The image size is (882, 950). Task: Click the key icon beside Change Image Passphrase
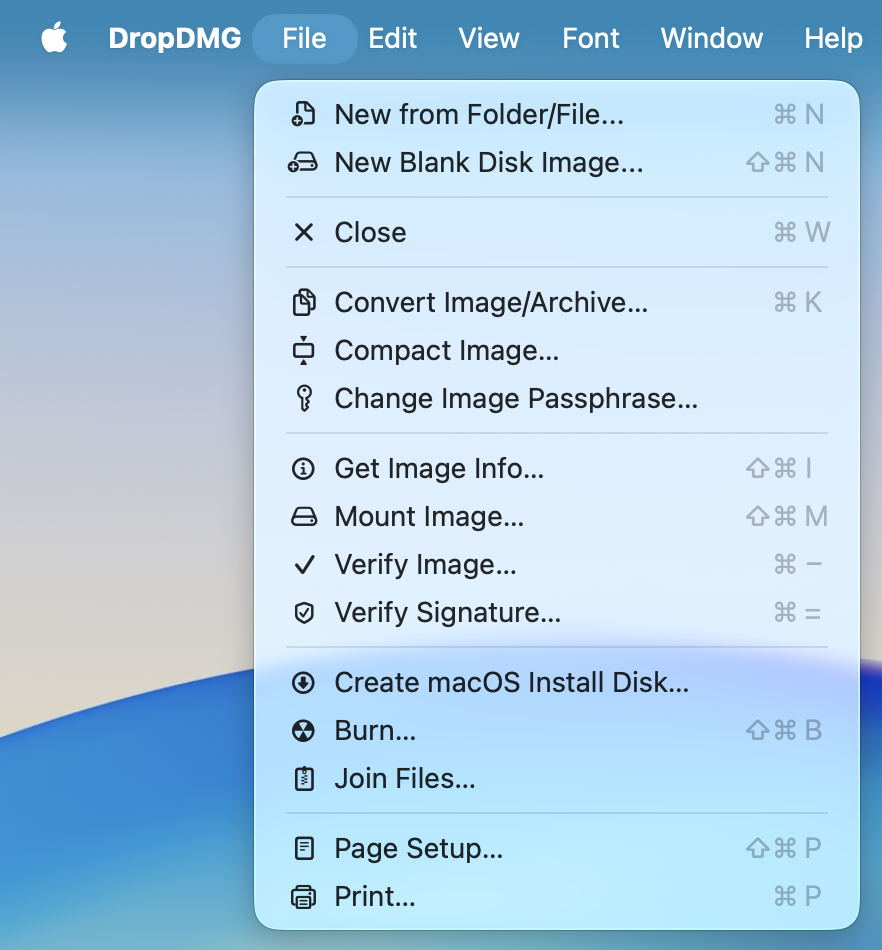point(304,398)
